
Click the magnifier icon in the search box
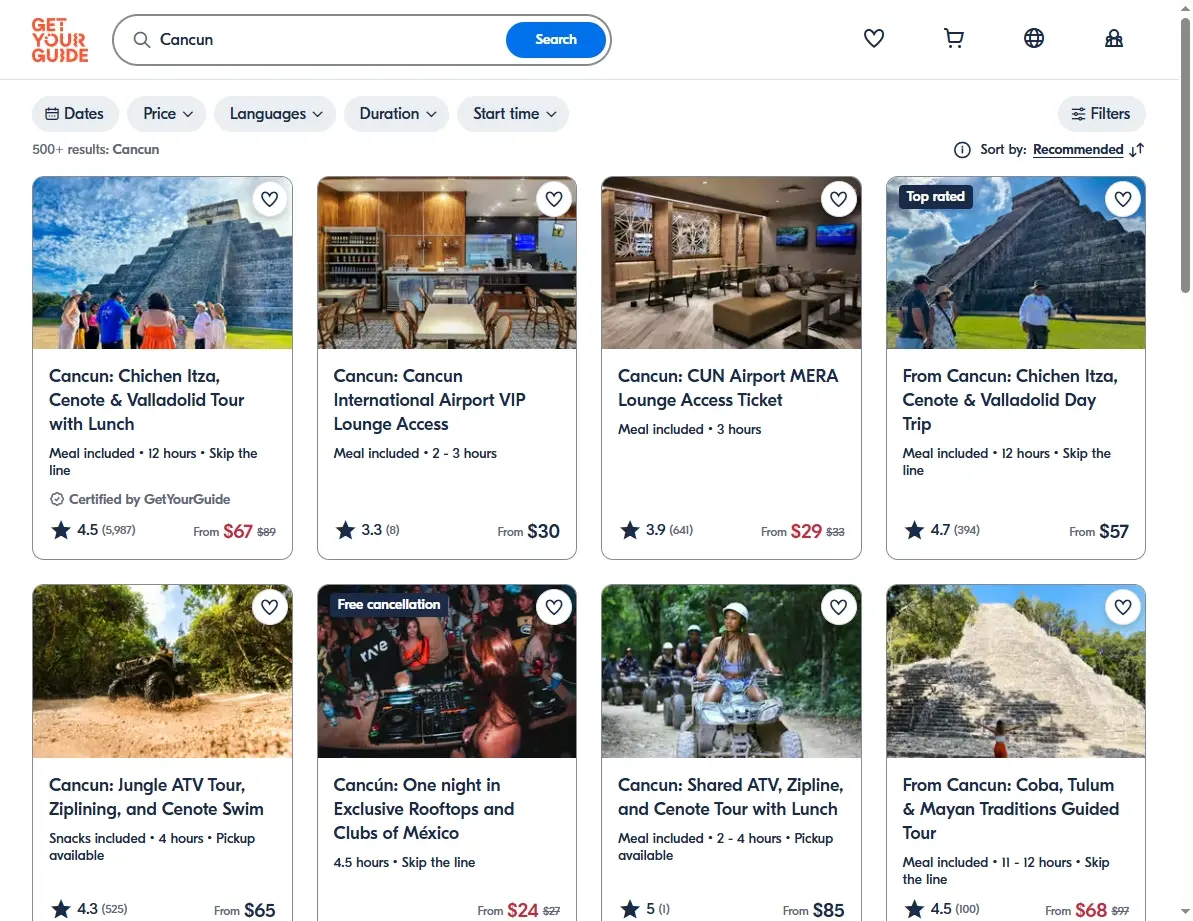click(142, 40)
